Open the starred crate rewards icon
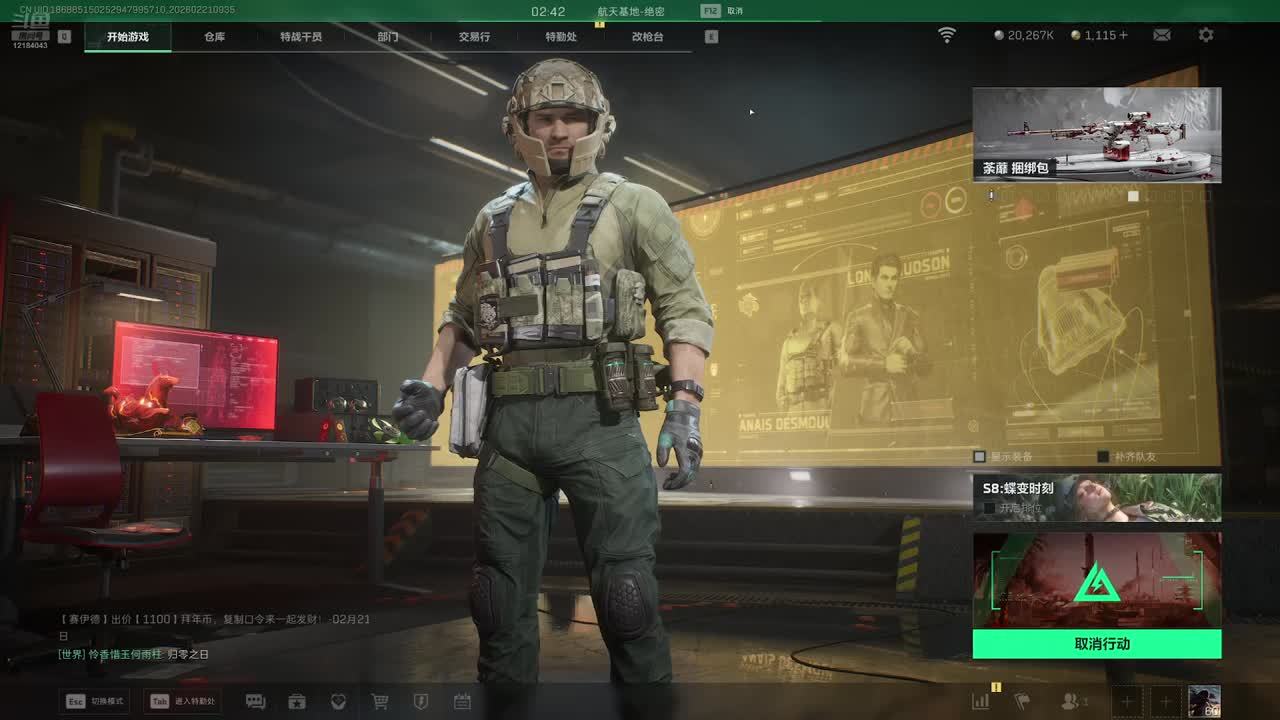Screen dimensions: 1280x720 pos(297,702)
